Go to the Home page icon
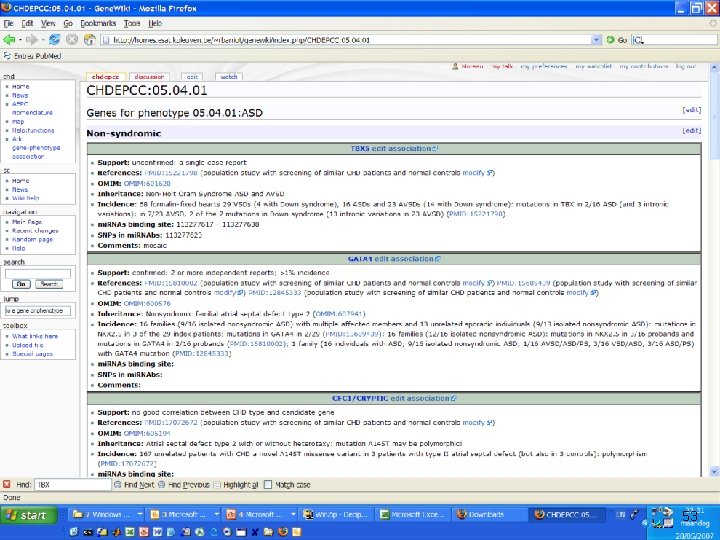 pyautogui.click(x=89, y=40)
